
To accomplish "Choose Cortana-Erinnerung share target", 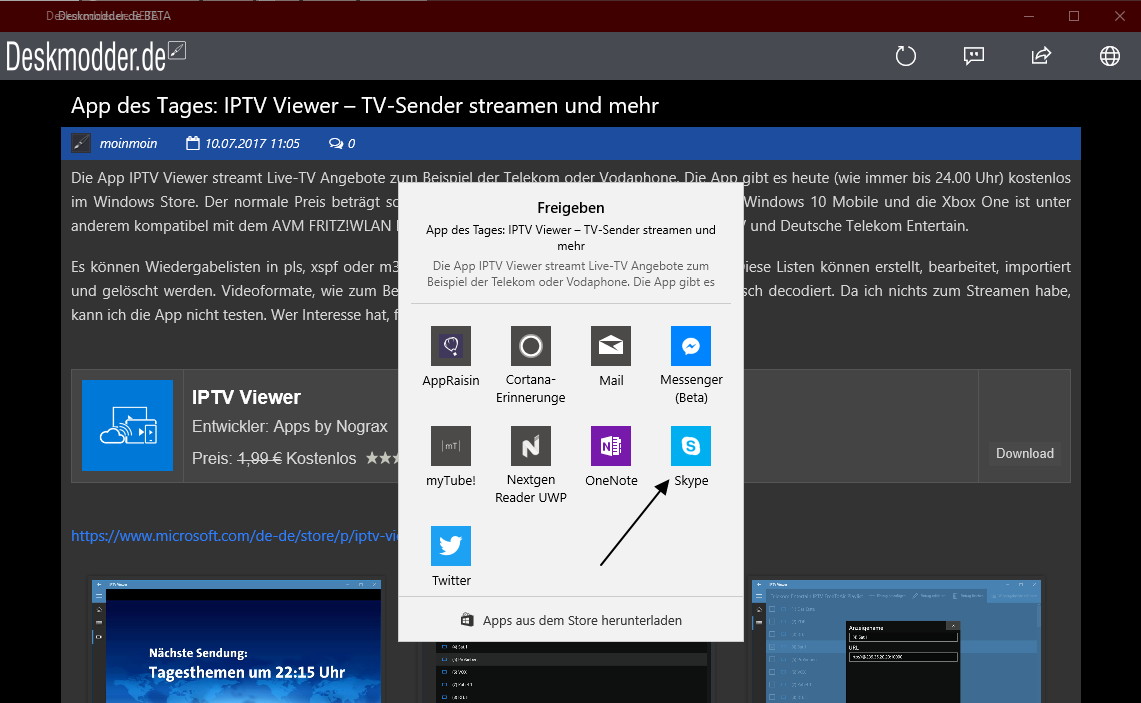I will click(x=530, y=346).
